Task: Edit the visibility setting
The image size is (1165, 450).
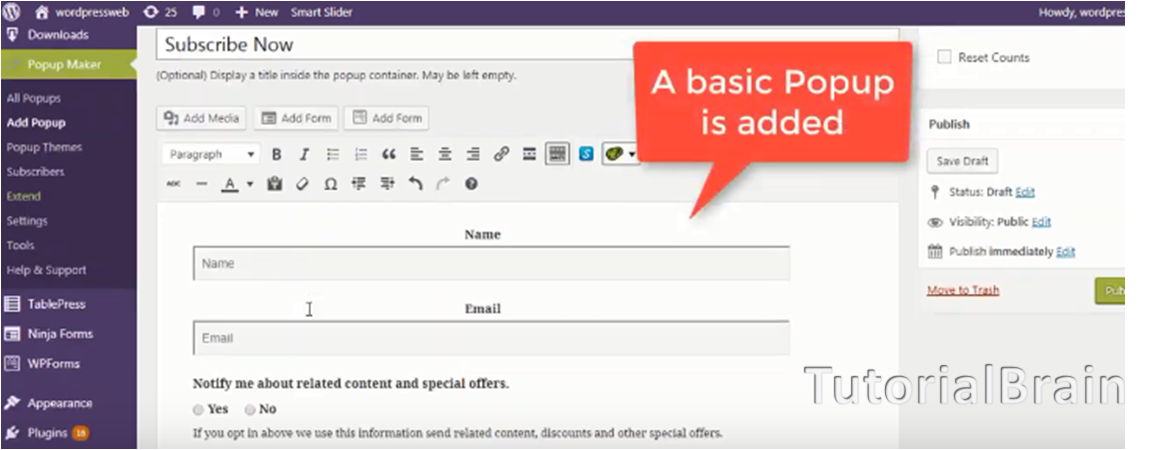Action: click(1042, 222)
